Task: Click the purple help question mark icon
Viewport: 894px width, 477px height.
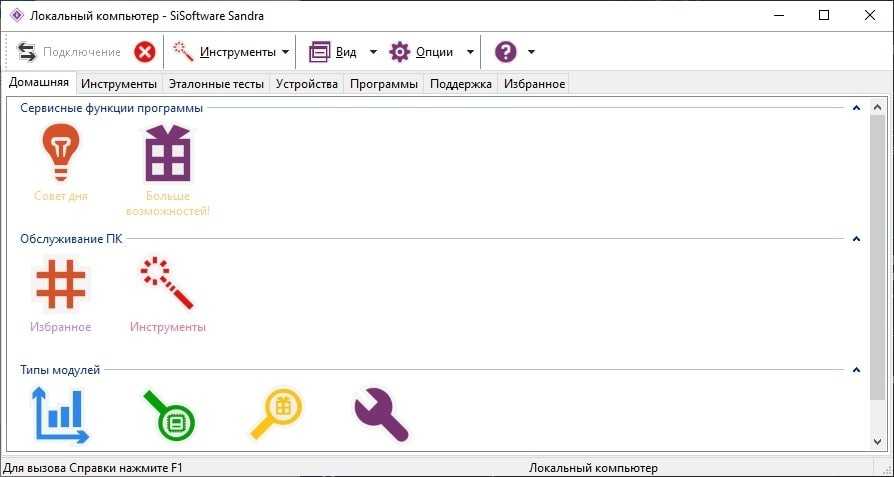Action: point(506,52)
